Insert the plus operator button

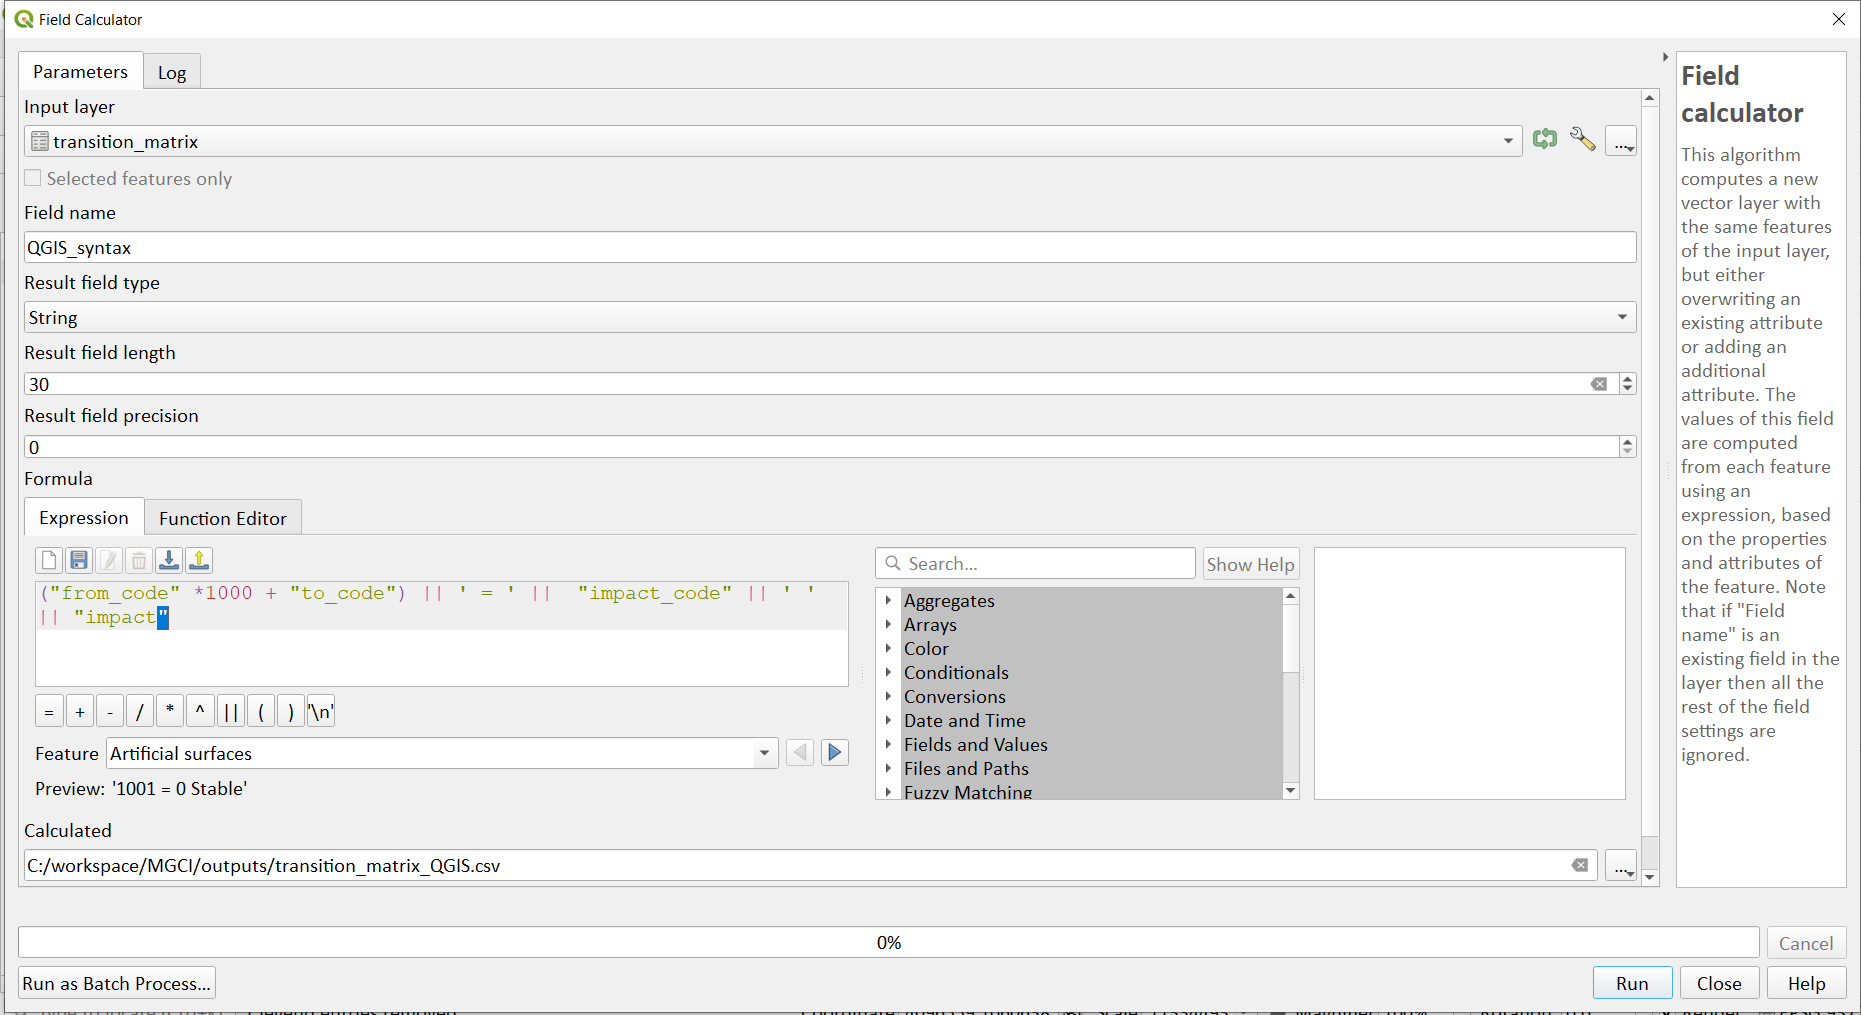80,712
